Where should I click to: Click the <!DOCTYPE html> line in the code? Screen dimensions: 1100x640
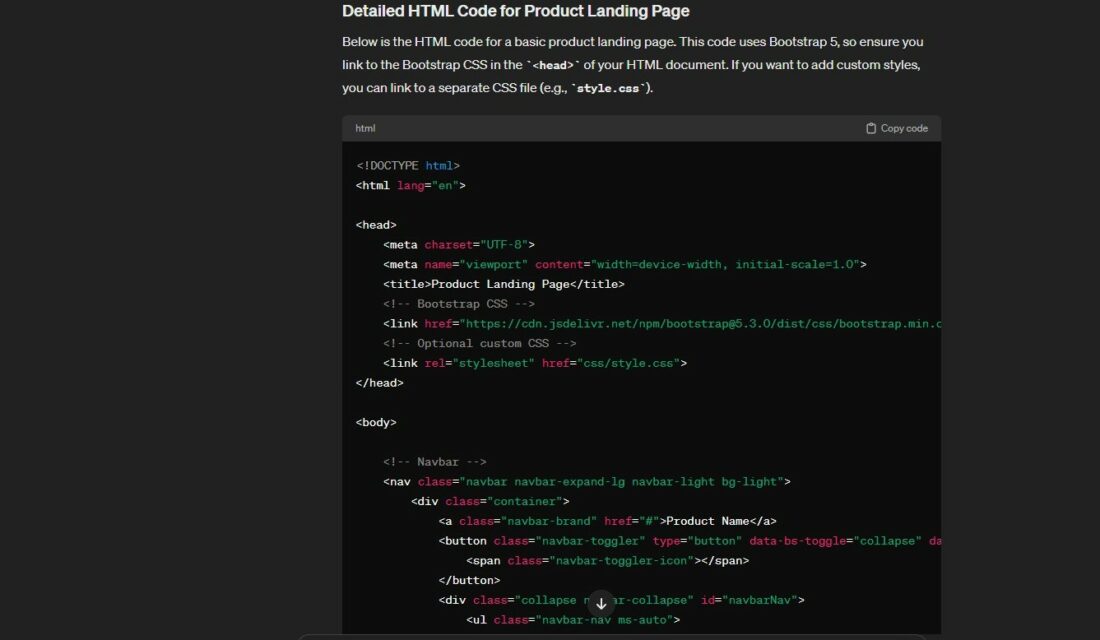[408, 165]
